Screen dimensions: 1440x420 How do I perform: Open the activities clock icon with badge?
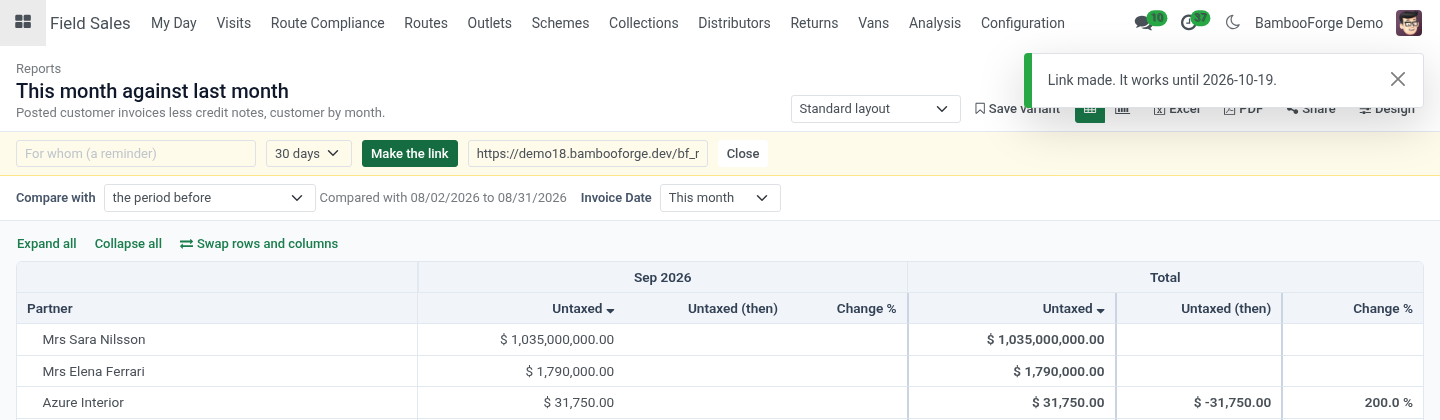pyautogui.click(x=1189, y=23)
